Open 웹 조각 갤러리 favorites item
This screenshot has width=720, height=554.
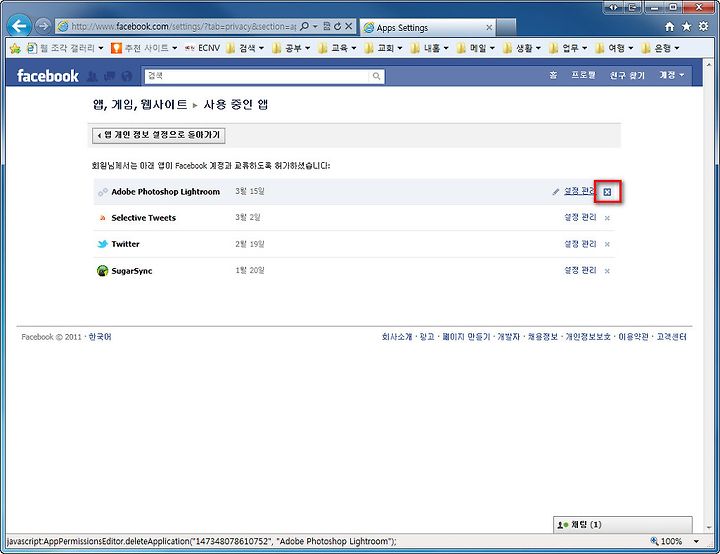coord(65,48)
